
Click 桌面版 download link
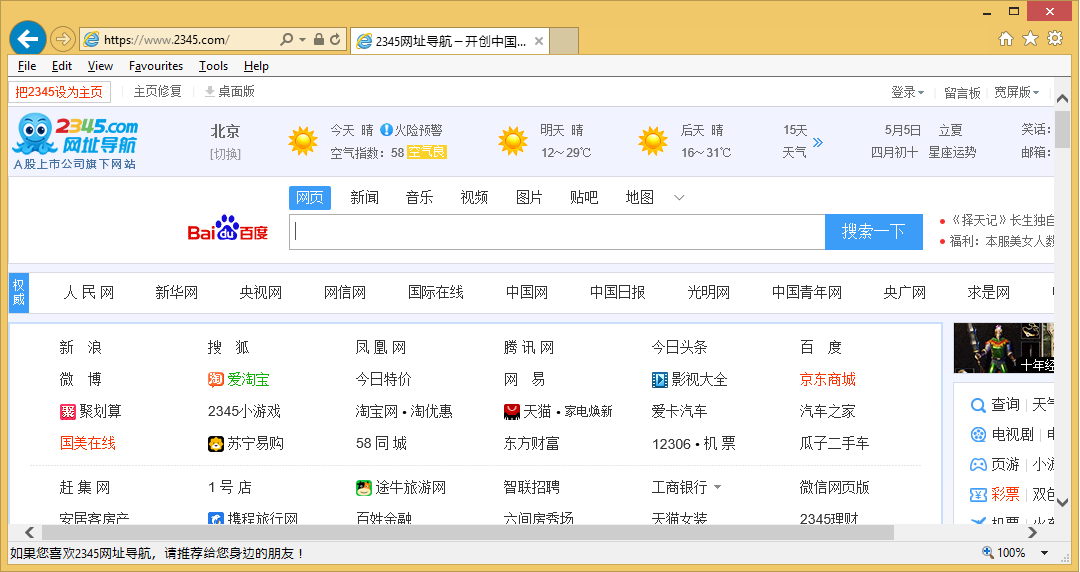pos(230,92)
